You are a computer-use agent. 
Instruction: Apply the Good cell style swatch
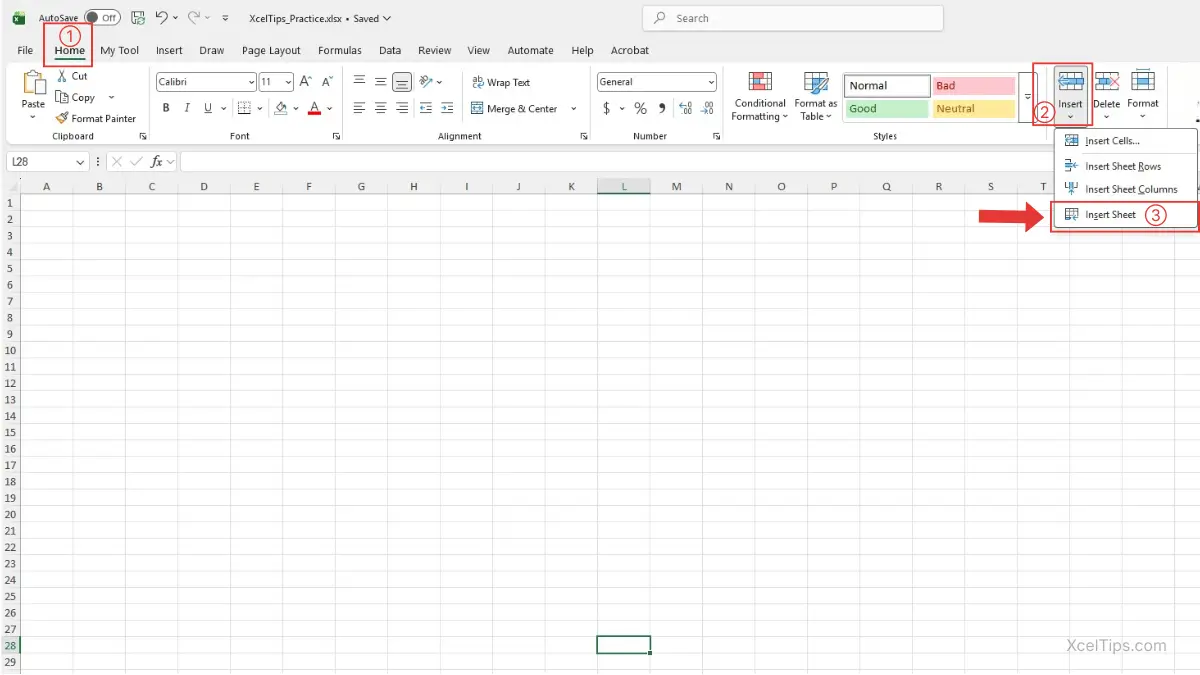click(886, 109)
